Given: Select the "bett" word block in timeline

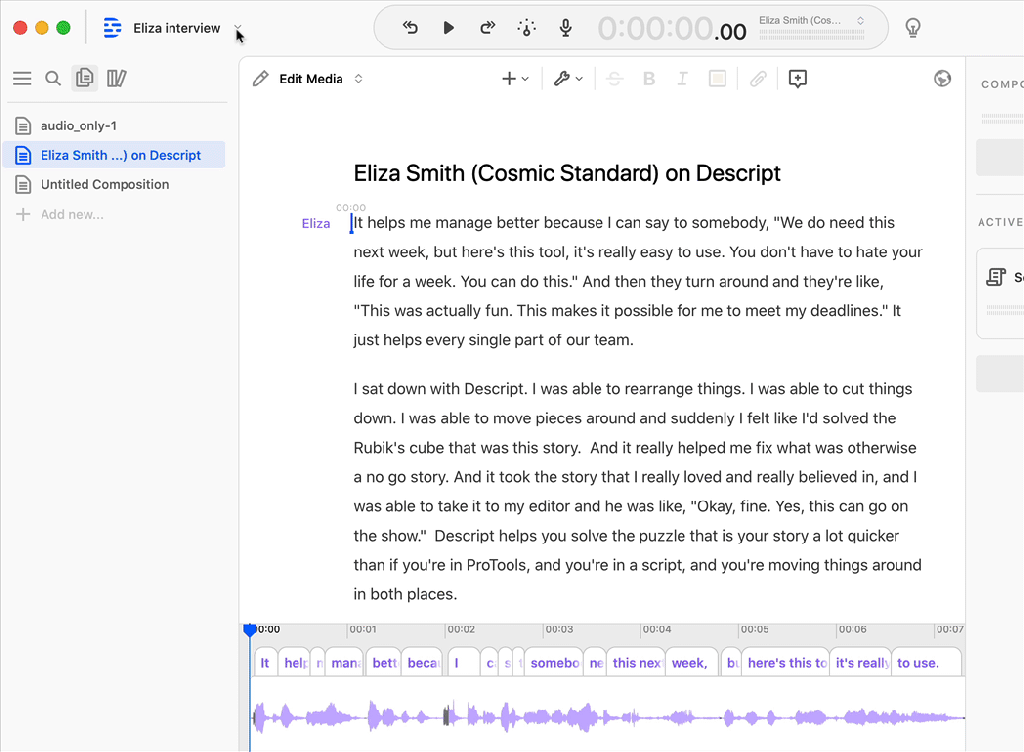Looking at the screenshot, I should click(383, 663).
